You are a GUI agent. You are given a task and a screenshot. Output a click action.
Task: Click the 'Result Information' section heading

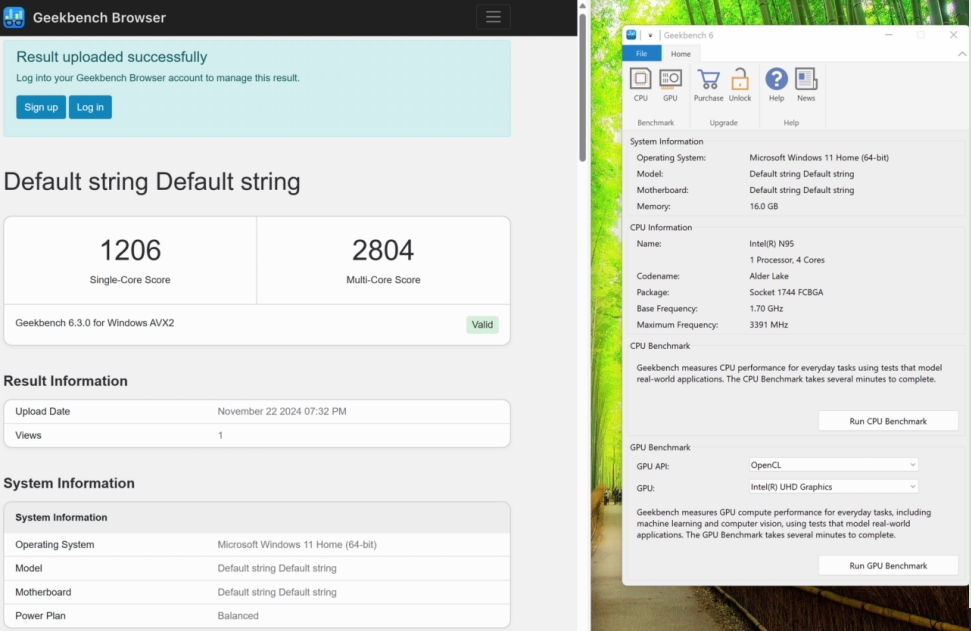pos(66,381)
